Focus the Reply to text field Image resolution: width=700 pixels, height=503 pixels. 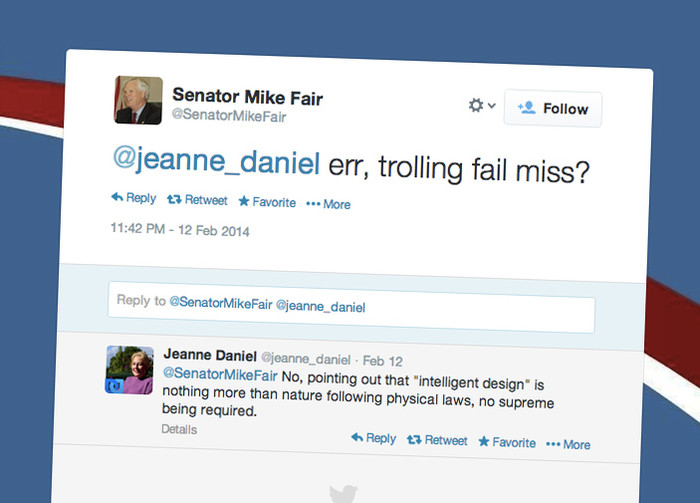351,301
